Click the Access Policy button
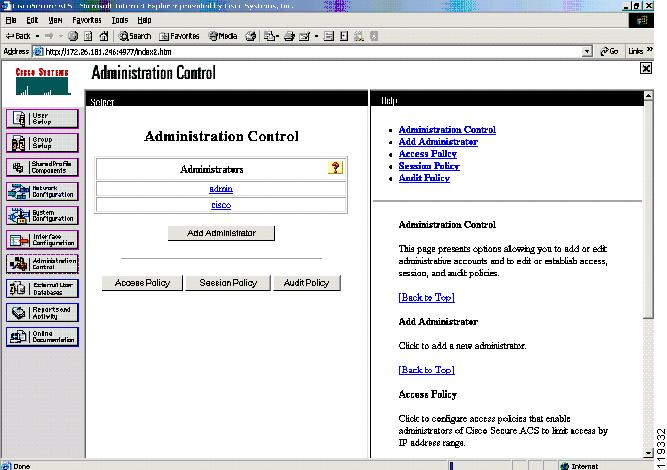This screenshot has width=667, height=470. (142, 283)
